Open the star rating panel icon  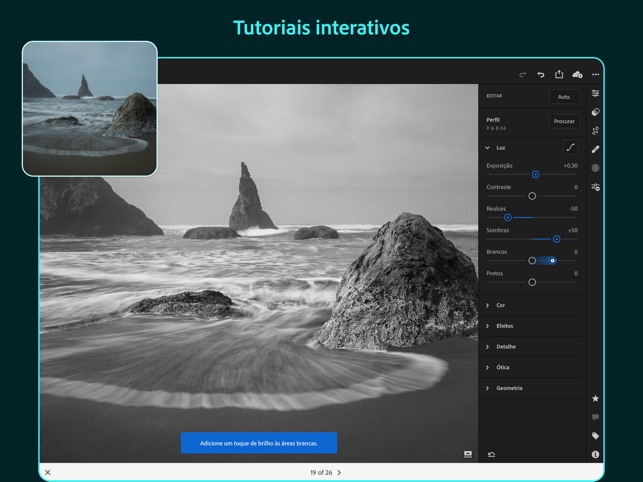596,398
